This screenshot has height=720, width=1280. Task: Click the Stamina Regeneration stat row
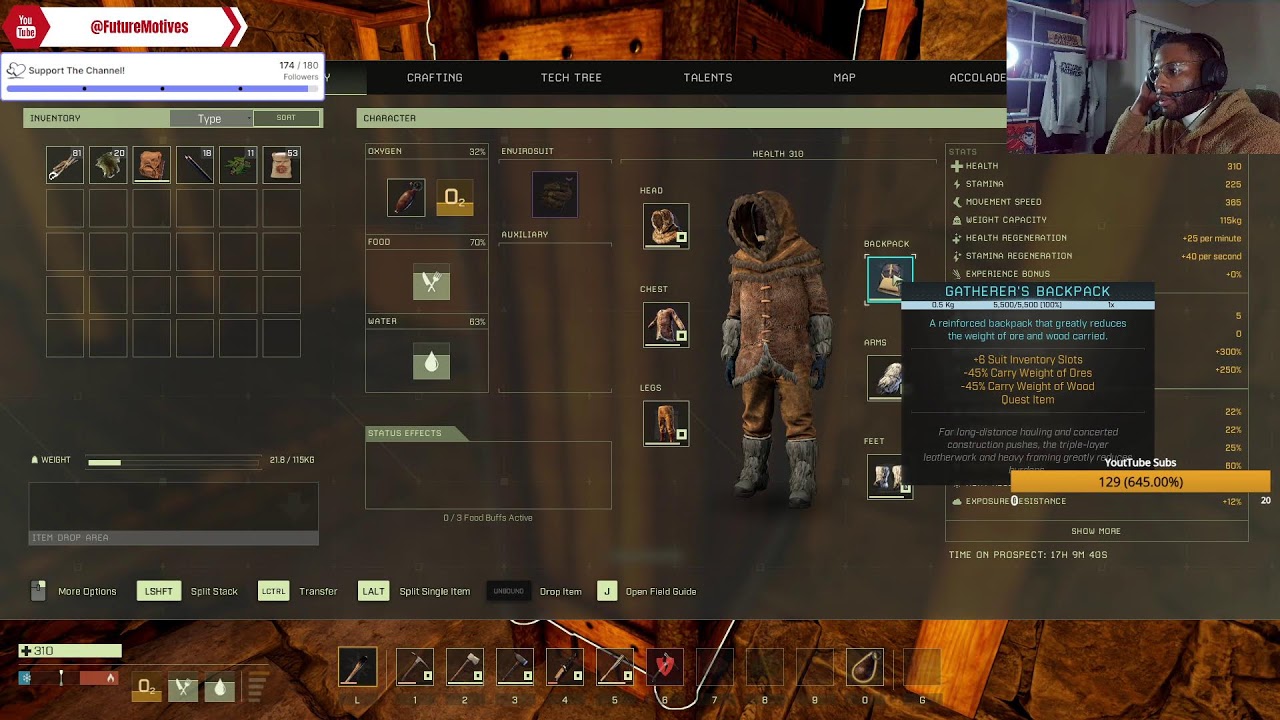pyautogui.click(x=1097, y=256)
